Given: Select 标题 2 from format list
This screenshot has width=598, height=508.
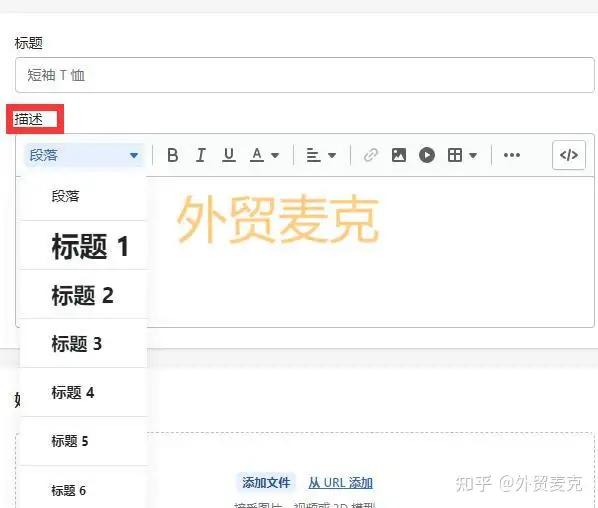Looking at the screenshot, I should pos(84,295).
